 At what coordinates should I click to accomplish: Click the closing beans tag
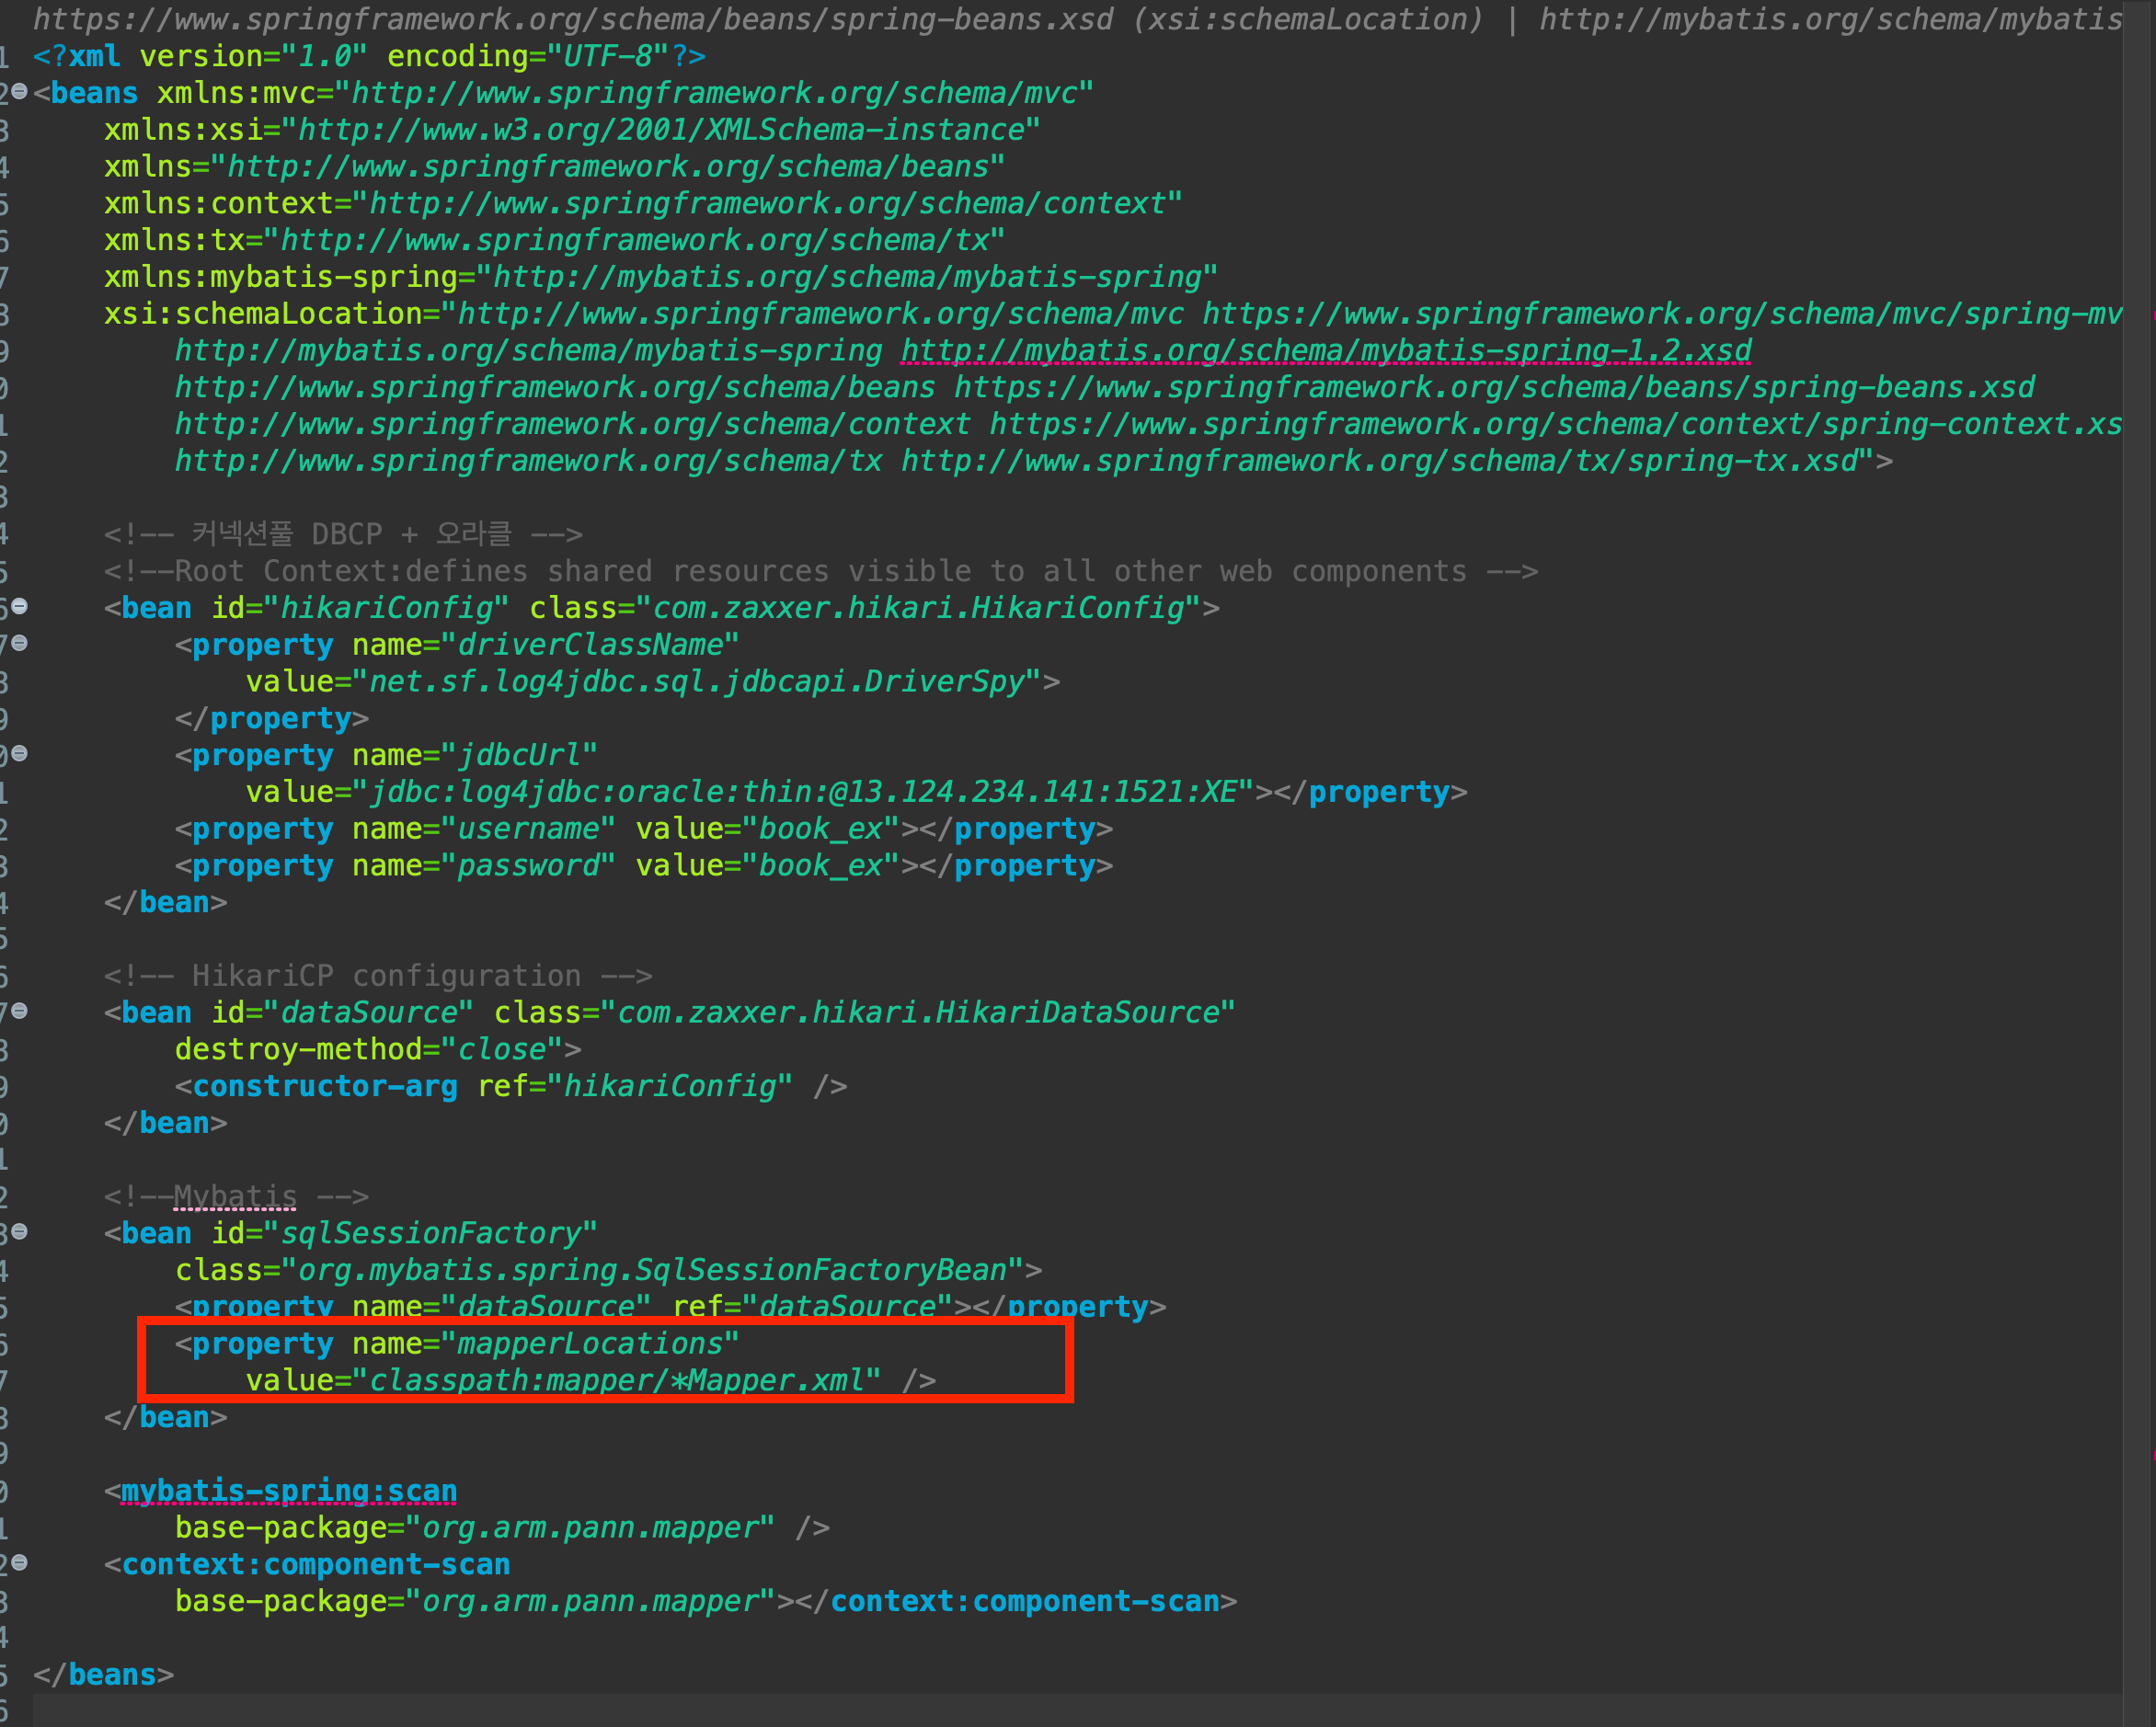pyautogui.click(x=103, y=1675)
